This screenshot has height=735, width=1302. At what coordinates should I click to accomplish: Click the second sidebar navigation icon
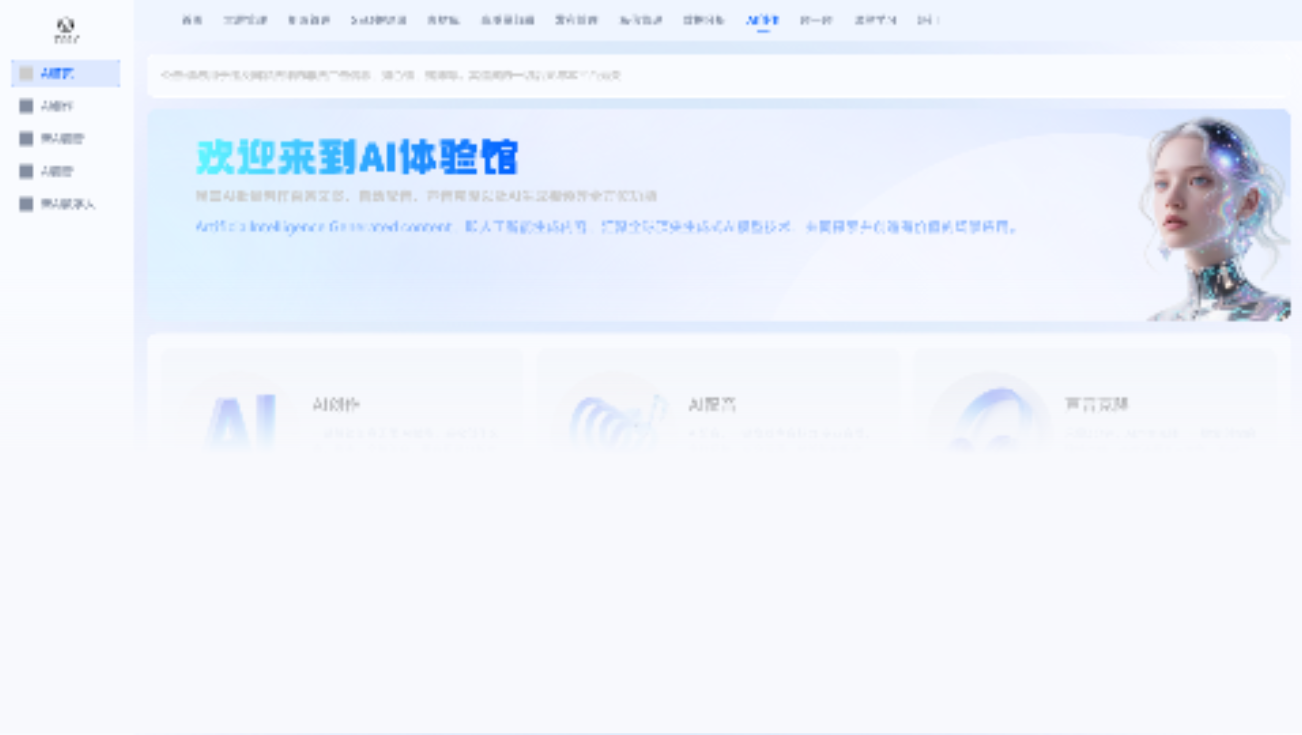point(25,105)
